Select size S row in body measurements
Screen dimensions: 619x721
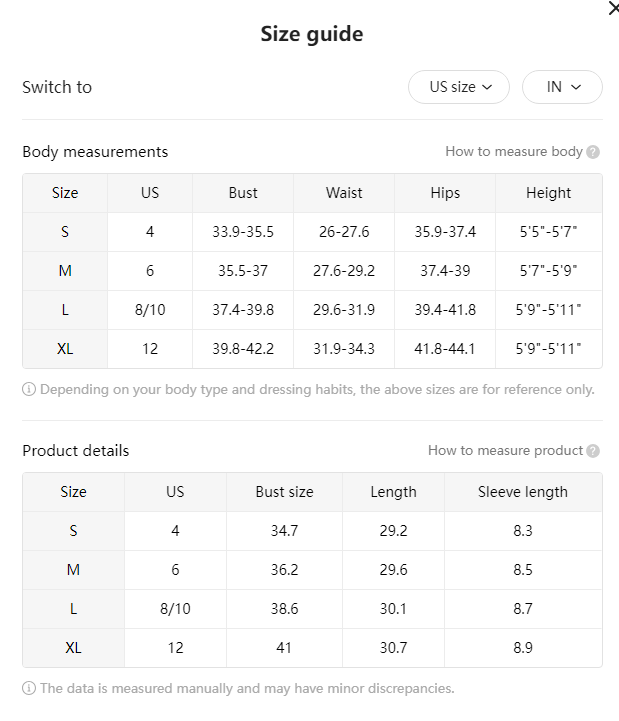click(x=312, y=232)
